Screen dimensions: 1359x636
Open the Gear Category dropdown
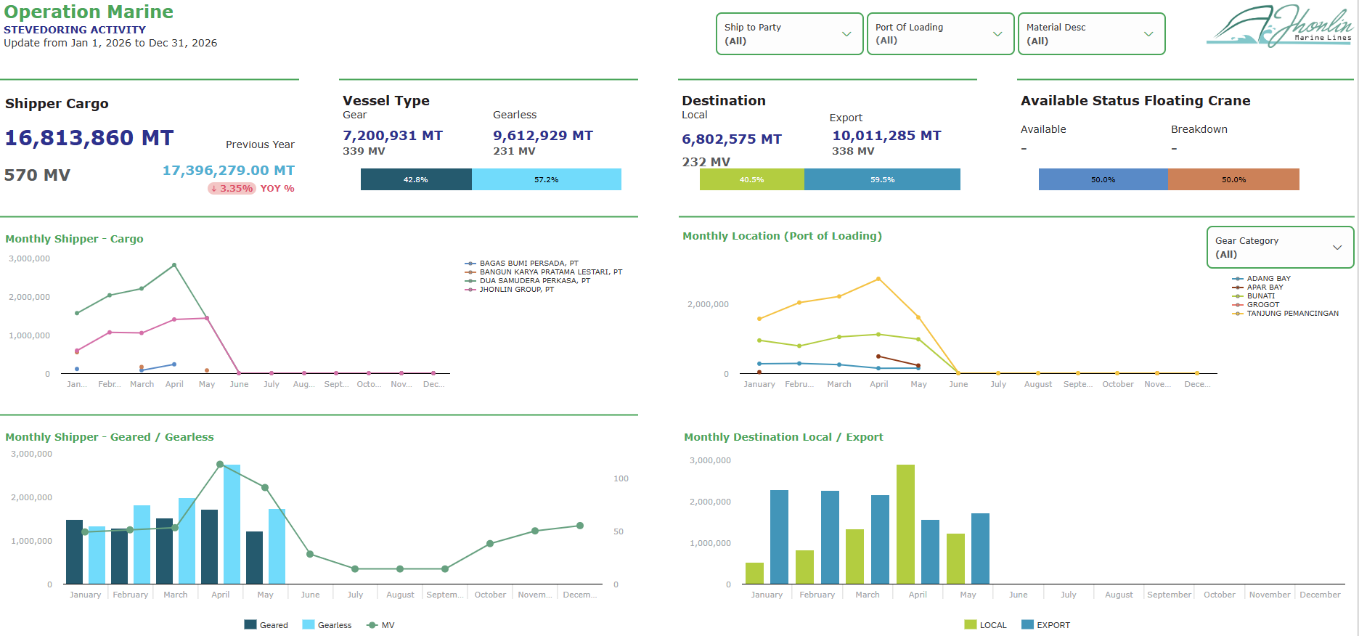[x=1280, y=247]
